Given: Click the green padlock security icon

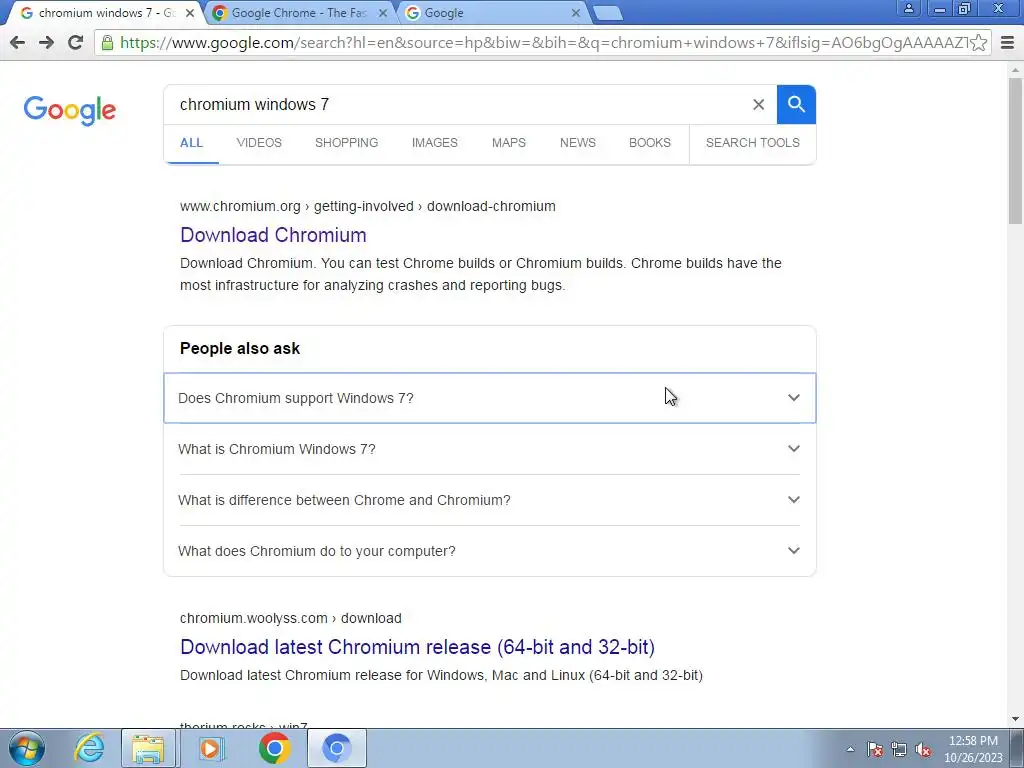Looking at the screenshot, I should [107, 42].
